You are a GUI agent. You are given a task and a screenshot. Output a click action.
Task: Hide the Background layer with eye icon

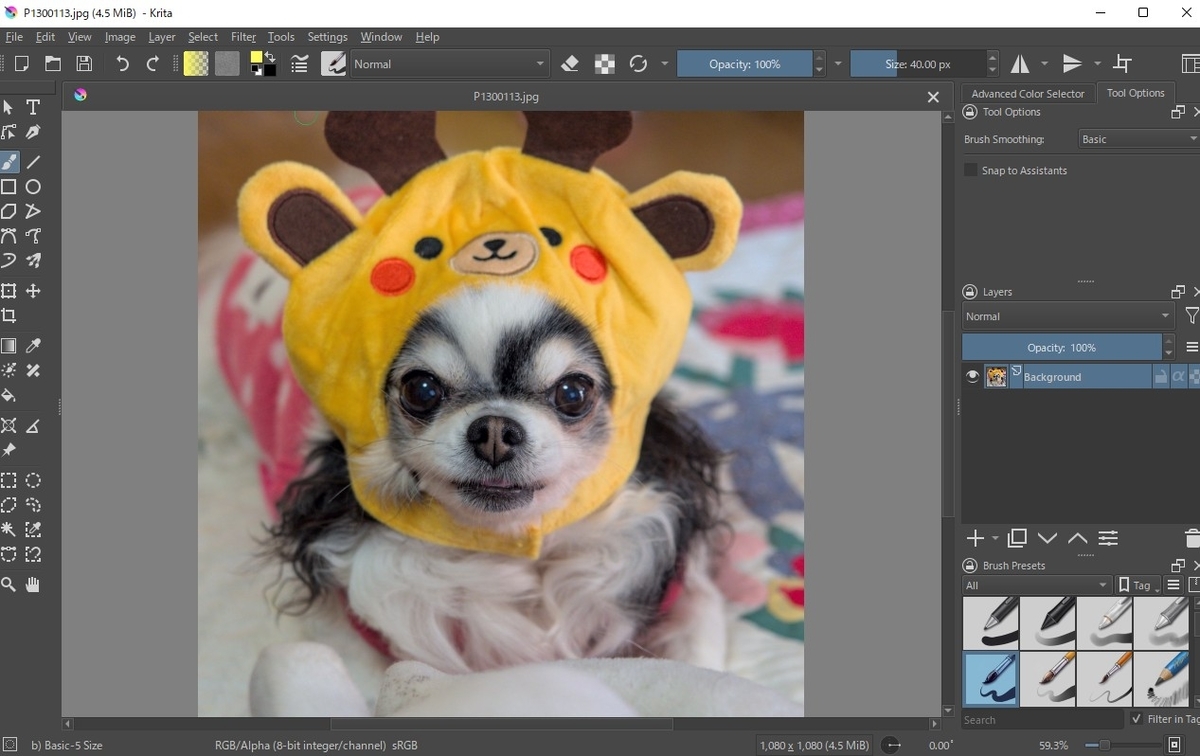pos(971,377)
